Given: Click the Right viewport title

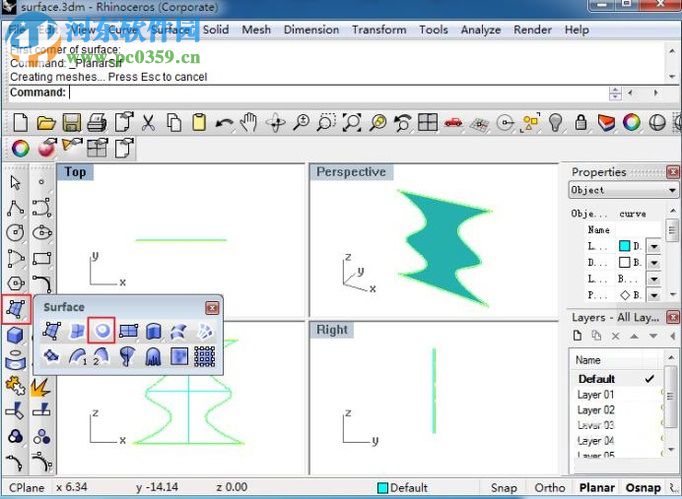Looking at the screenshot, I should (x=332, y=330).
